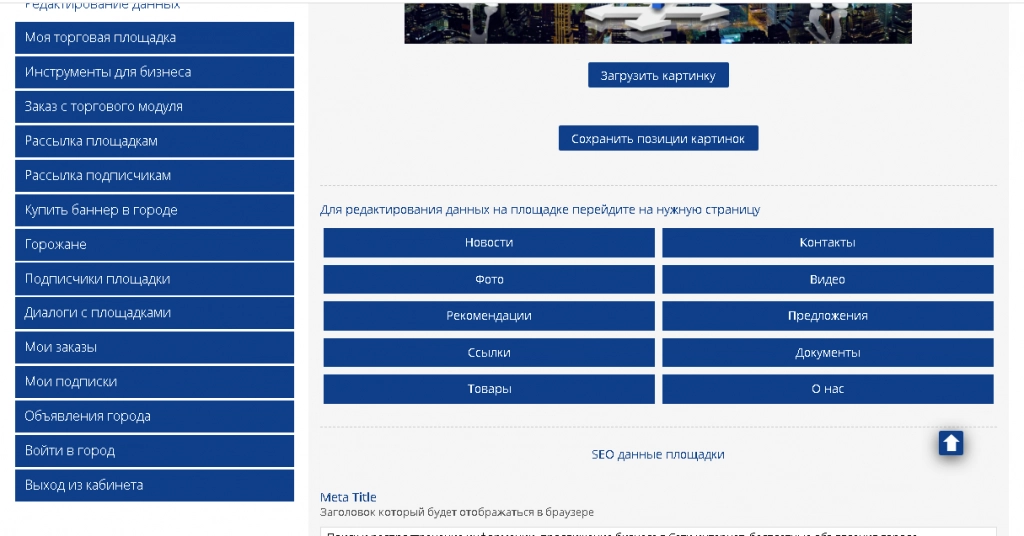Open Диалоги с площадками menu item
The image size is (1024, 536).
point(154,313)
